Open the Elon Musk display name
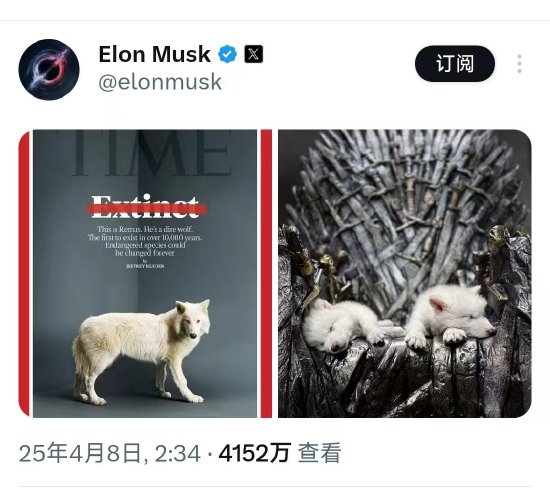This screenshot has height=496, width=550. click(x=154, y=54)
